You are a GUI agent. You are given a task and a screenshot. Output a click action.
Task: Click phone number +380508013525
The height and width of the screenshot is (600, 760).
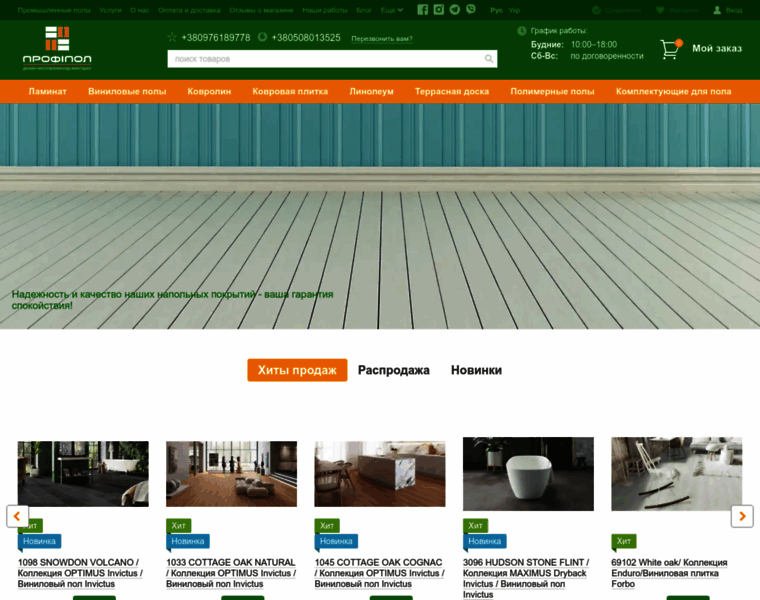coord(306,38)
